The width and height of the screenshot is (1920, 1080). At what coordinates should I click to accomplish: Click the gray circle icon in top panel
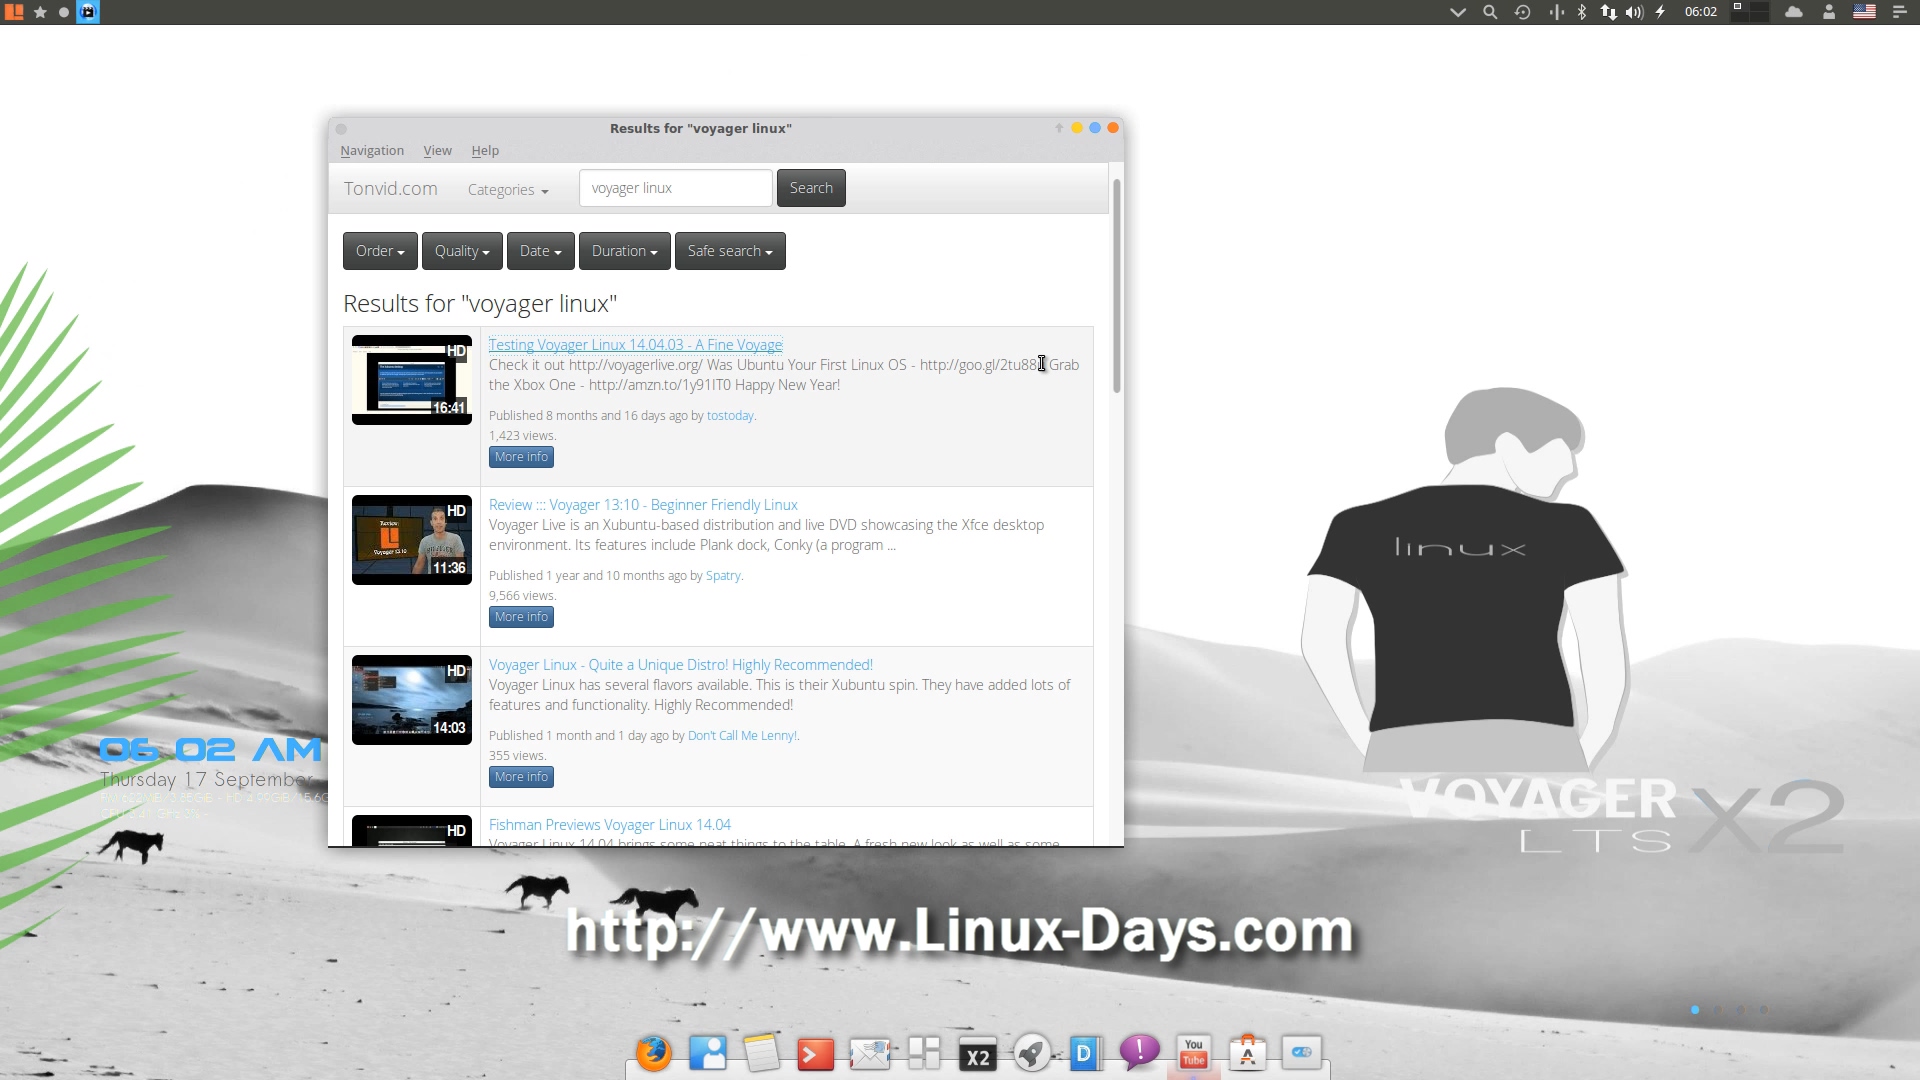64,12
